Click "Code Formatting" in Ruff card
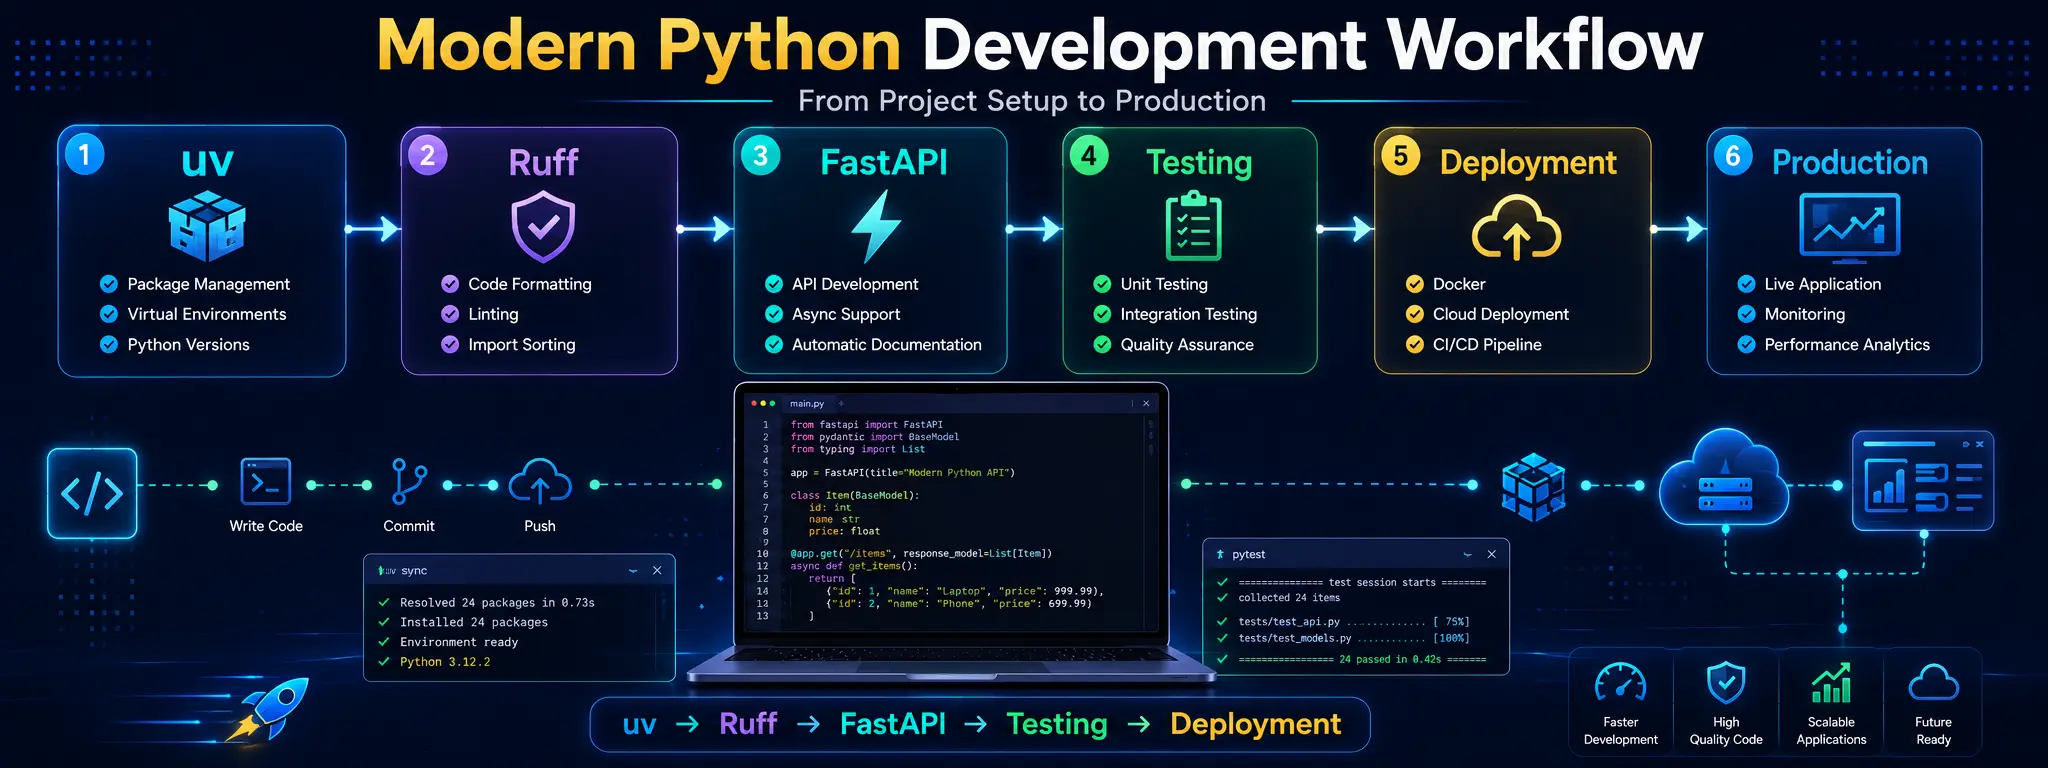The height and width of the screenshot is (768, 2048). (530, 284)
